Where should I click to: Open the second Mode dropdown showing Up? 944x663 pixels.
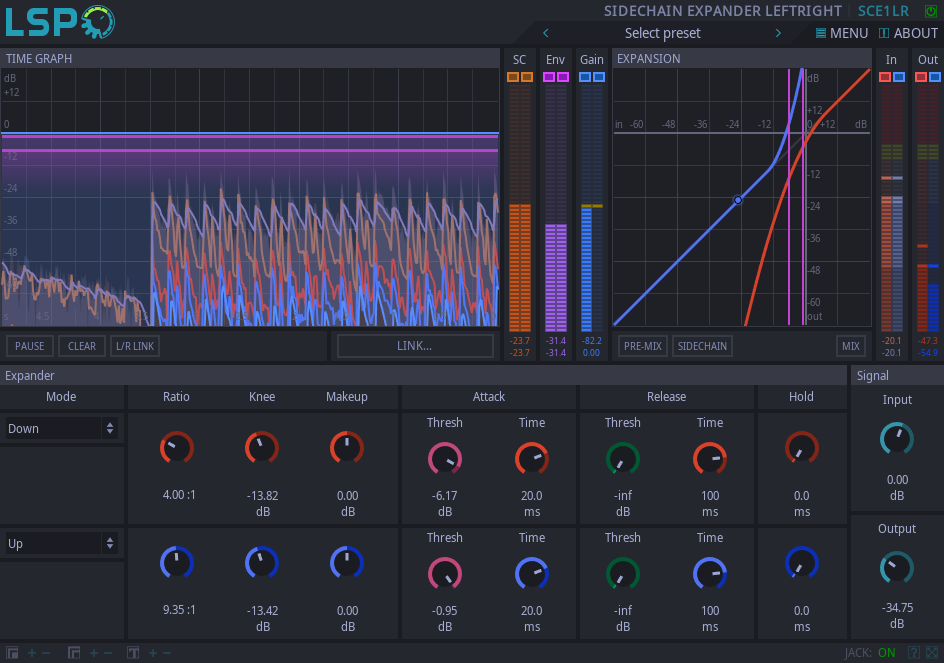[x=62, y=543]
